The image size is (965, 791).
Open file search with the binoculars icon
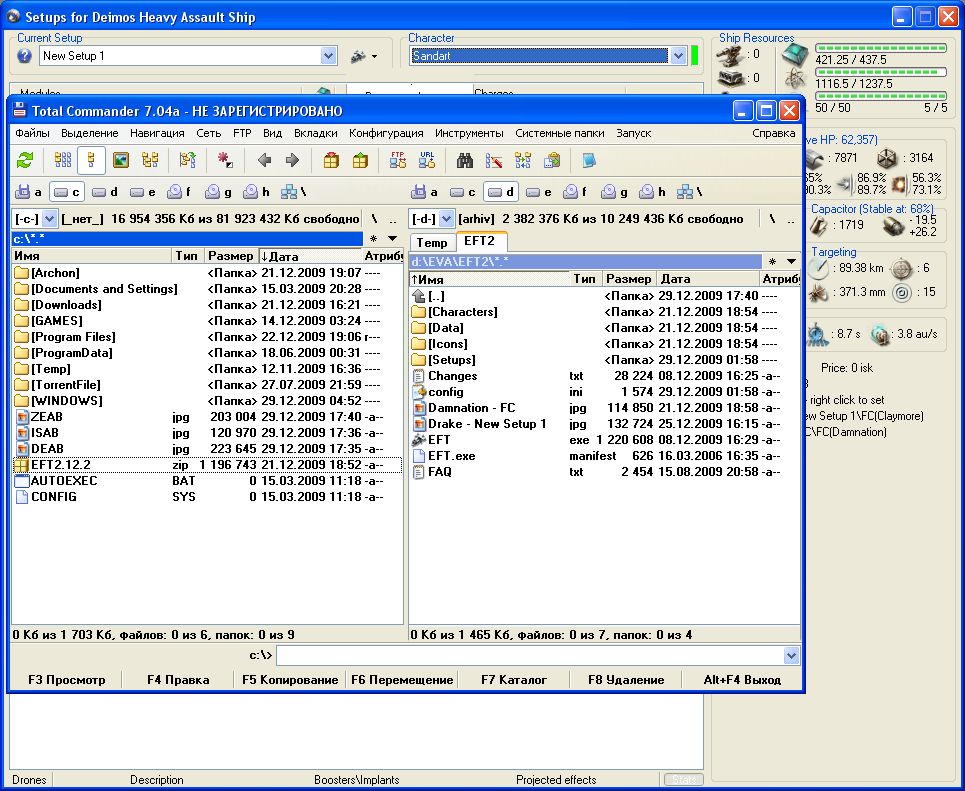[465, 160]
